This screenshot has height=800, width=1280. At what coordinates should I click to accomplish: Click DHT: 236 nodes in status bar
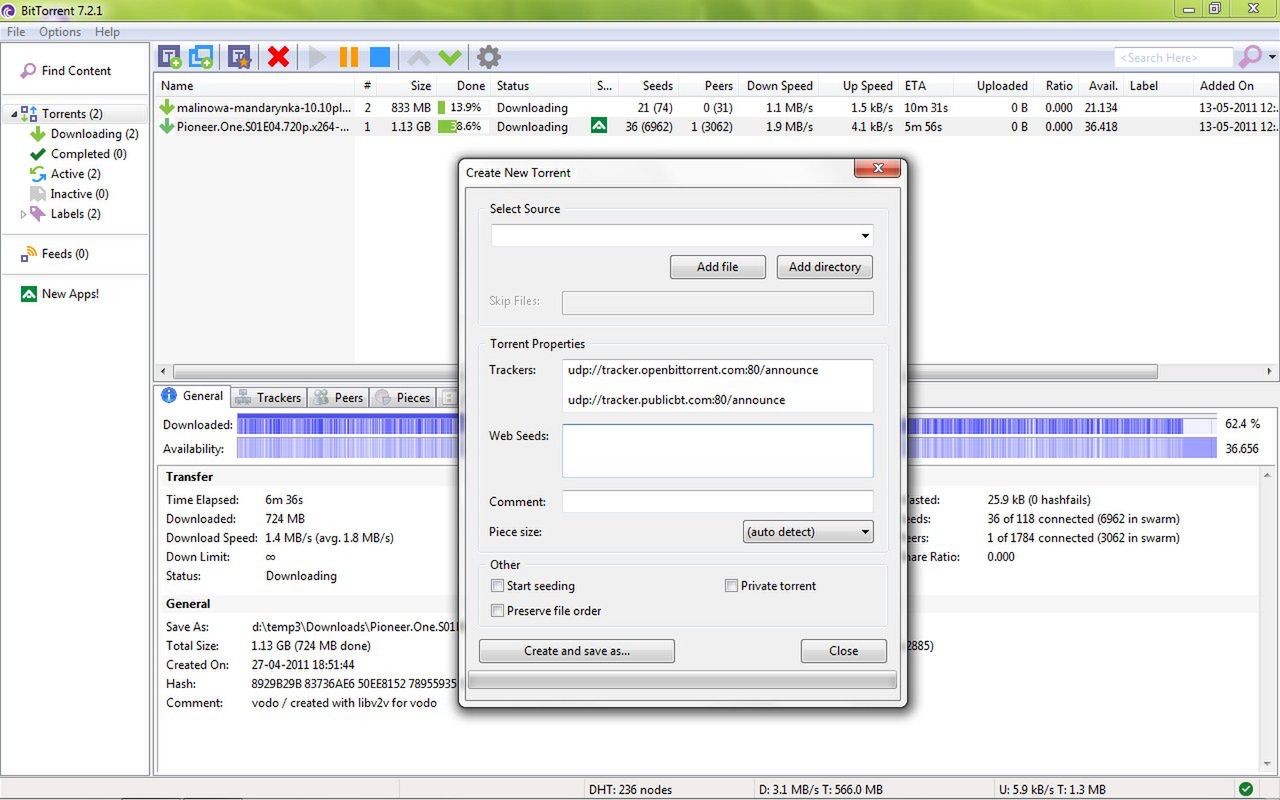click(630, 790)
